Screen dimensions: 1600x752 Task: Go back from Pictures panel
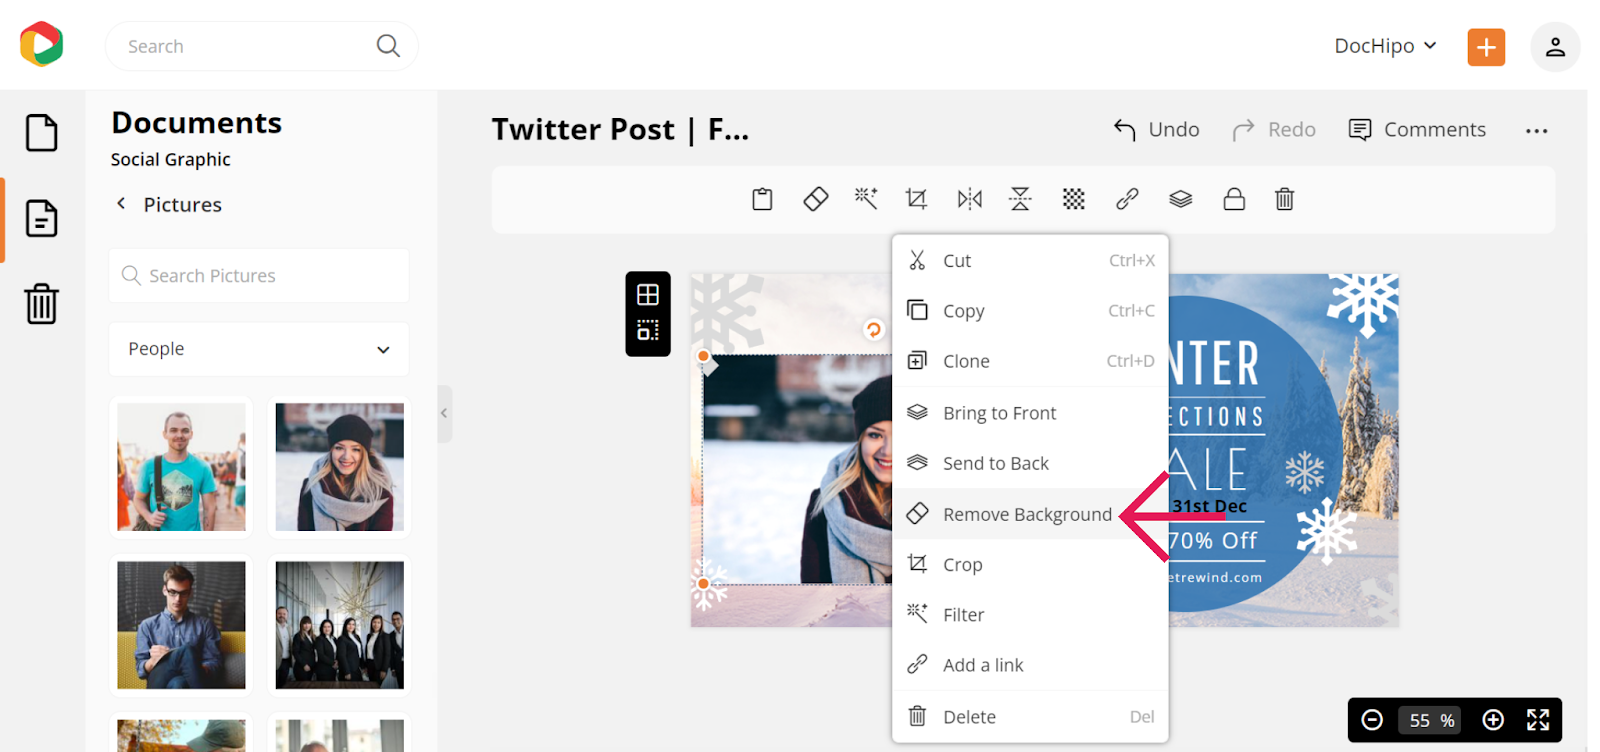[121, 204]
